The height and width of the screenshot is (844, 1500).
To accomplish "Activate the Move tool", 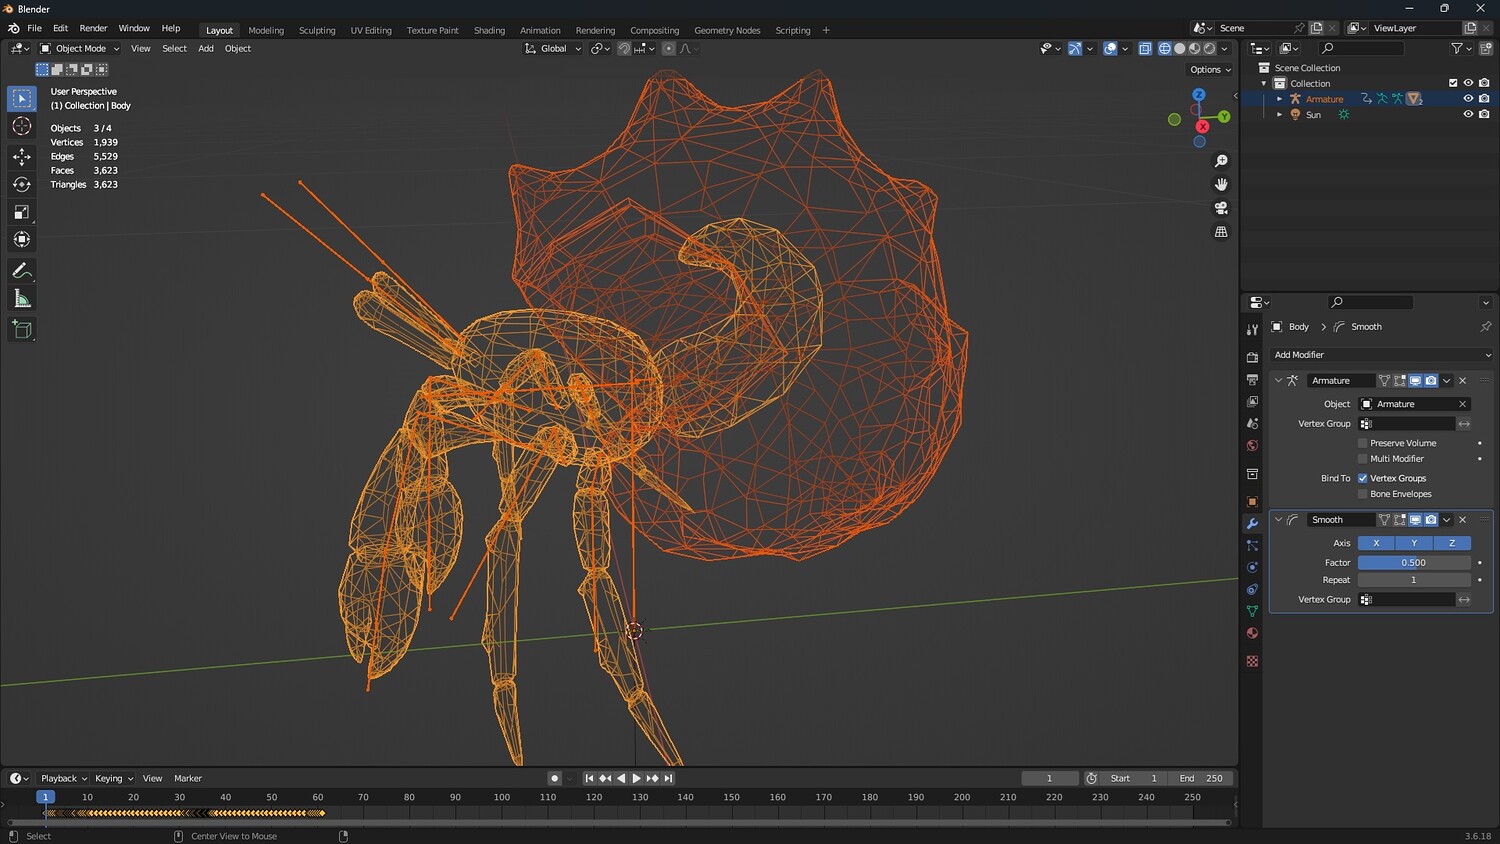I will [x=22, y=156].
